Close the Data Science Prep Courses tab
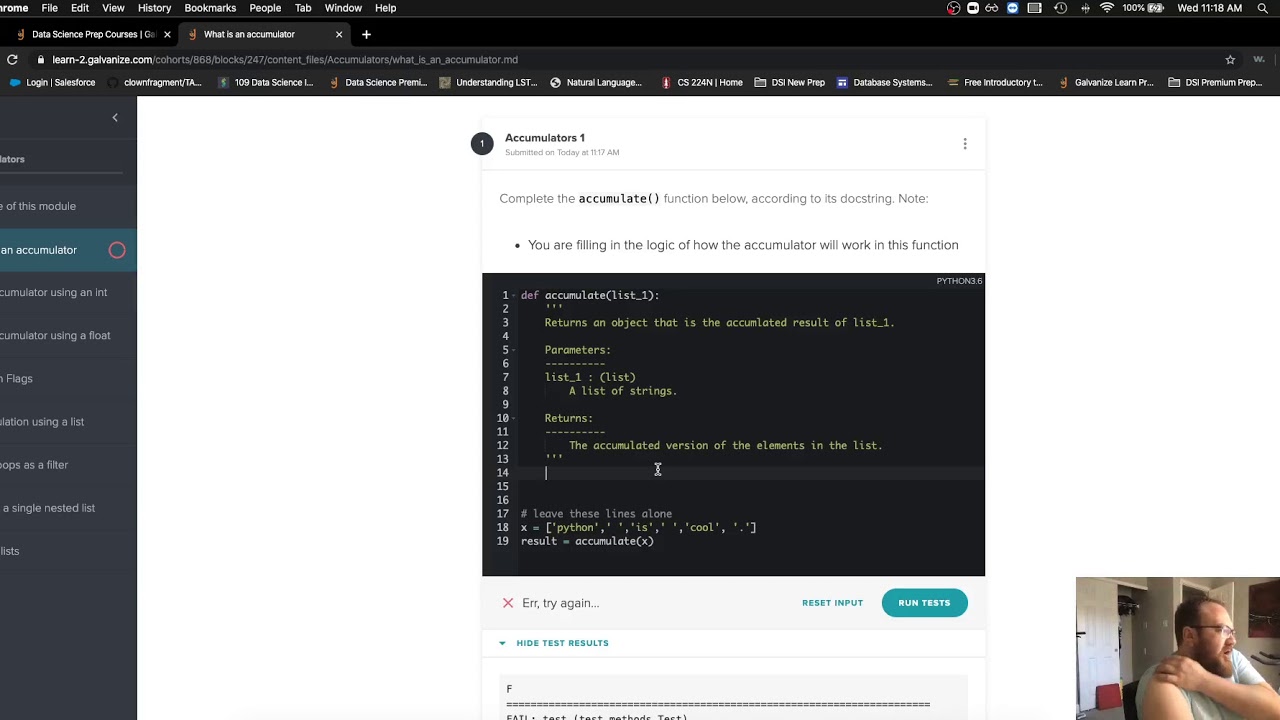Image resolution: width=1280 pixels, height=720 pixels. pyautogui.click(x=167, y=34)
